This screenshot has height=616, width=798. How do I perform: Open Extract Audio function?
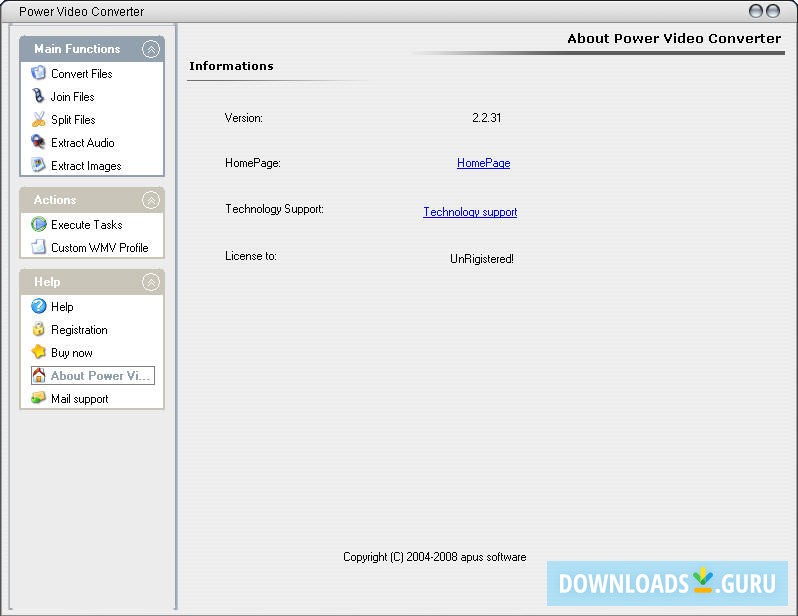pyautogui.click(x=82, y=143)
